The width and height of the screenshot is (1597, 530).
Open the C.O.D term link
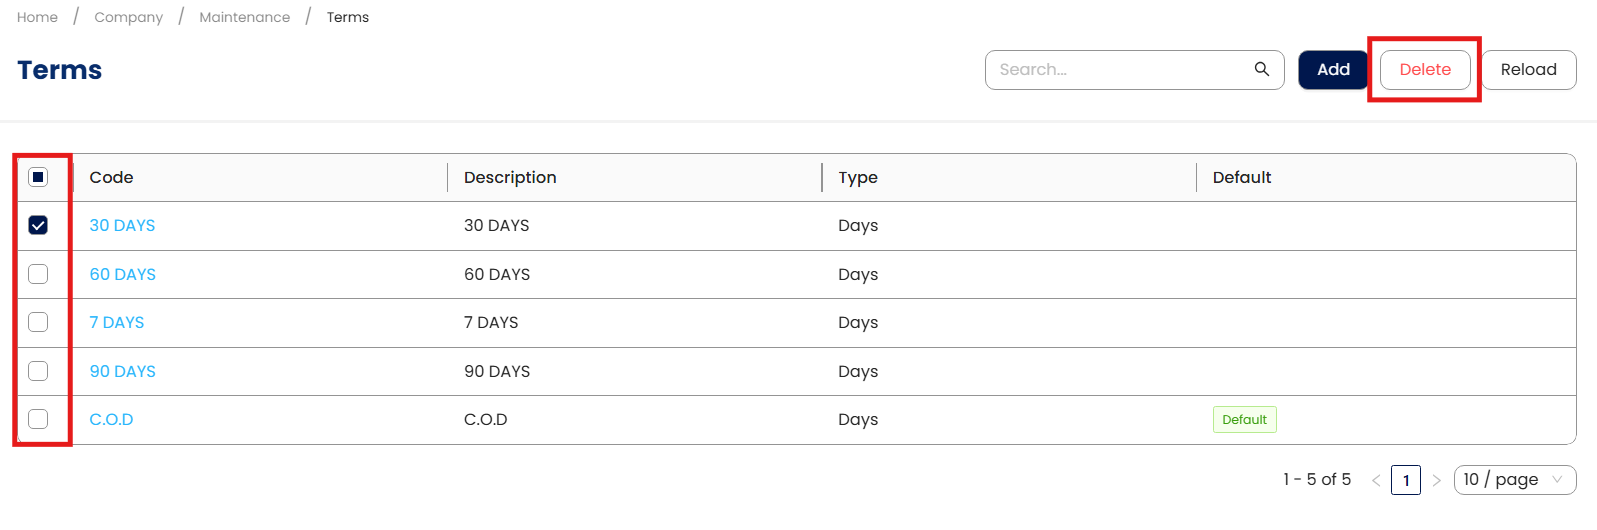[111, 419]
